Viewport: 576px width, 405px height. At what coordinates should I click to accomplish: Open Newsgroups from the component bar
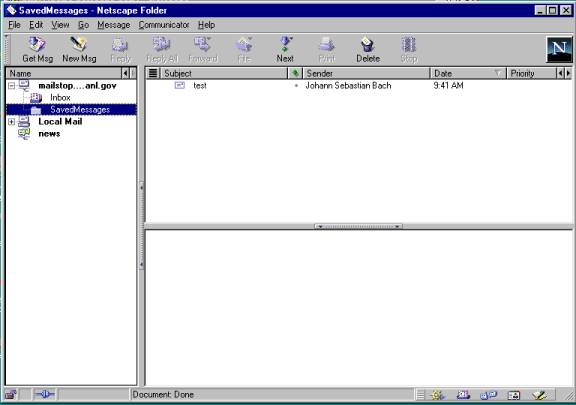[489, 395]
